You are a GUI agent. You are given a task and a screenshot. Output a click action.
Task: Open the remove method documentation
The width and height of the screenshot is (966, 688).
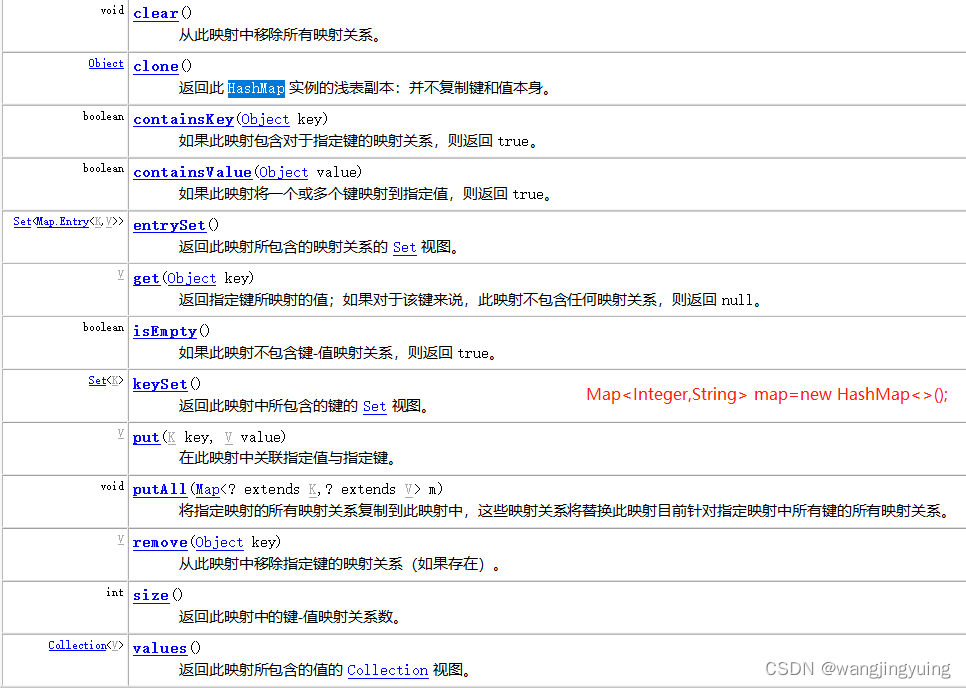click(160, 543)
